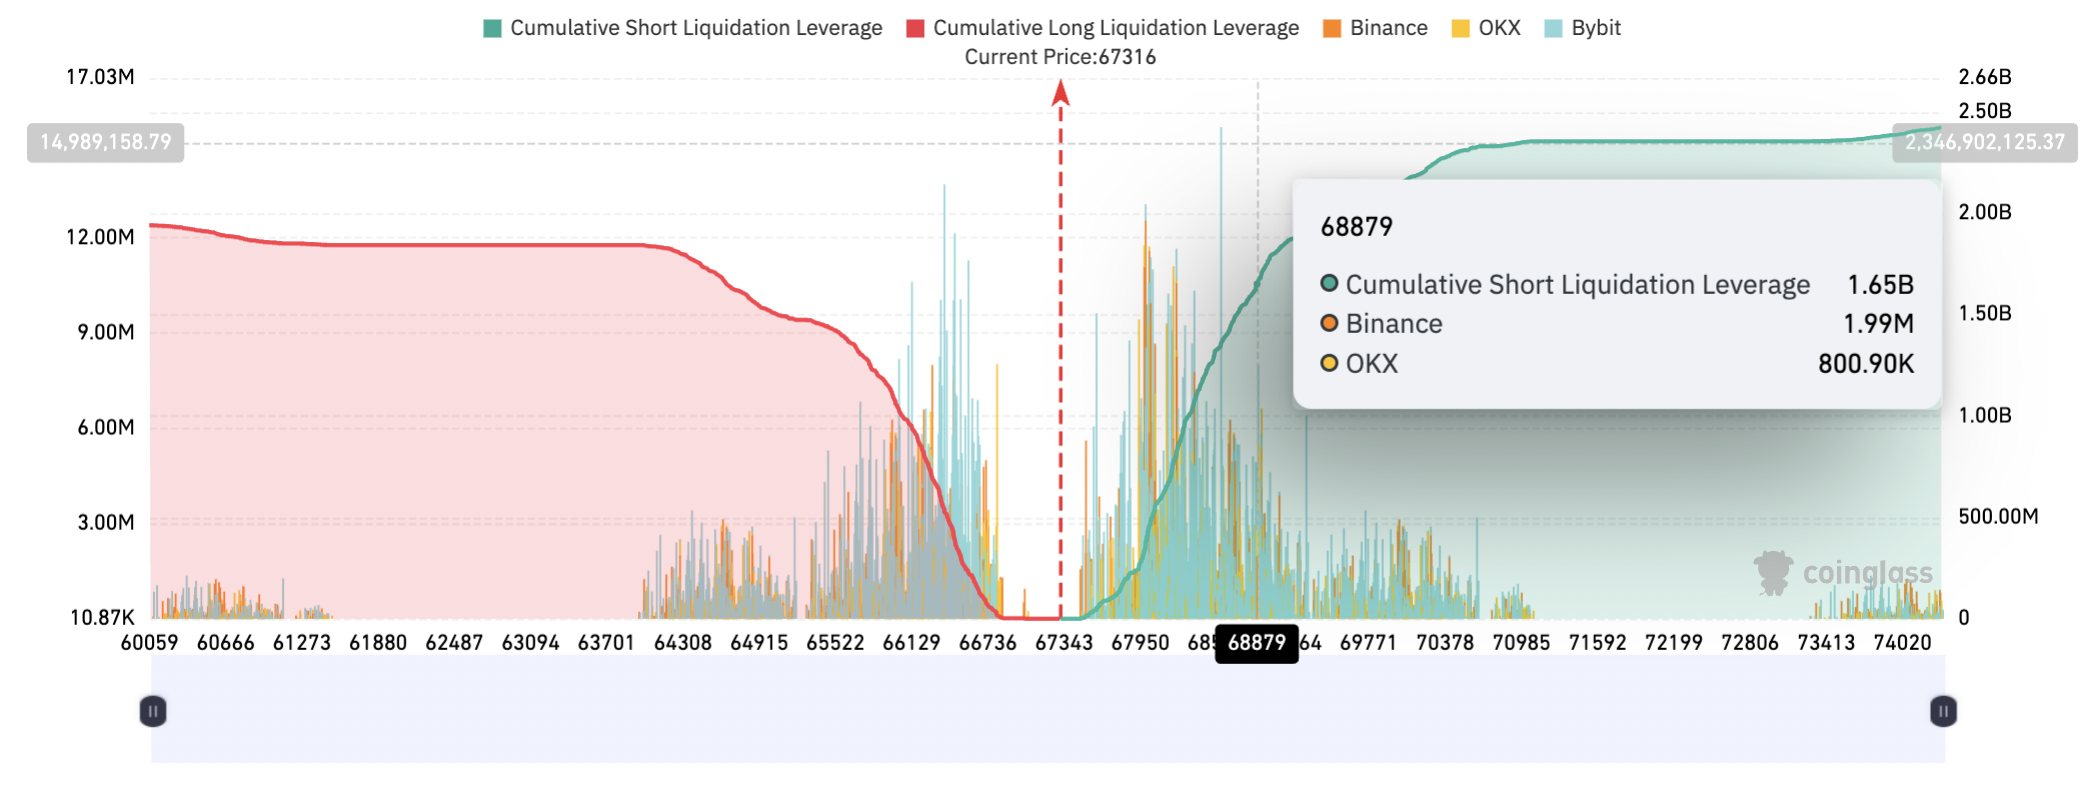Image resolution: width=2093 pixels, height=788 pixels.
Task: Click the light teal Bybit legend swatch
Action: pyautogui.click(x=1553, y=28)
